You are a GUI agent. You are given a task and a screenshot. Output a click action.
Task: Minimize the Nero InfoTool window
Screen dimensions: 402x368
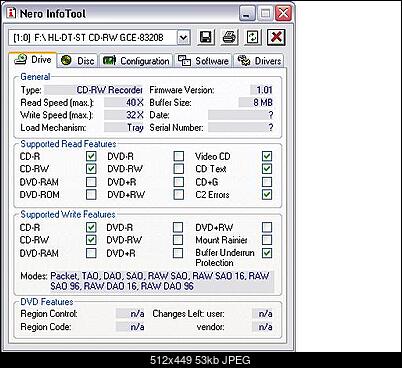pyautogui.click(x=247, y=14)
